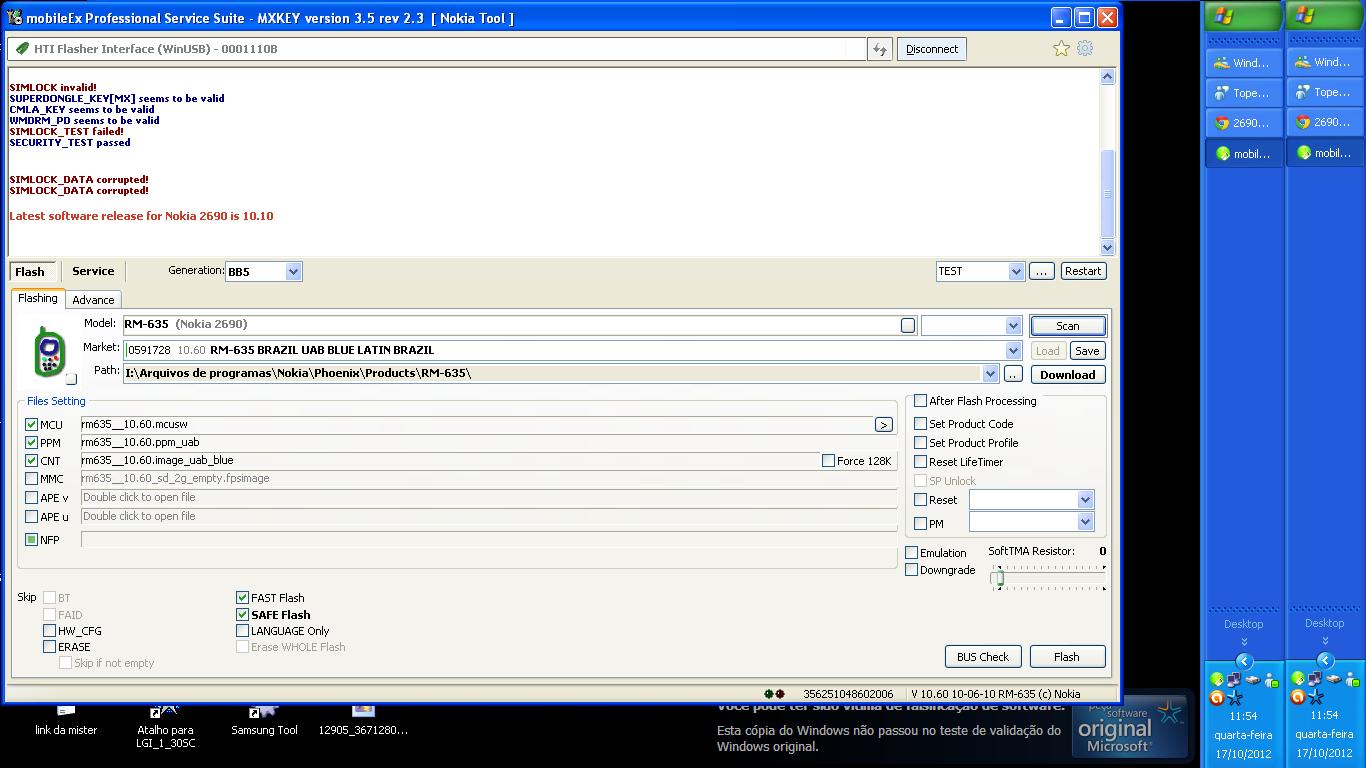Image resolution: width=1366 pixels, height=768 pixels.
Task: Open the Reset type dropdown
Action: pyautogui.click(x=1085, y=500)
